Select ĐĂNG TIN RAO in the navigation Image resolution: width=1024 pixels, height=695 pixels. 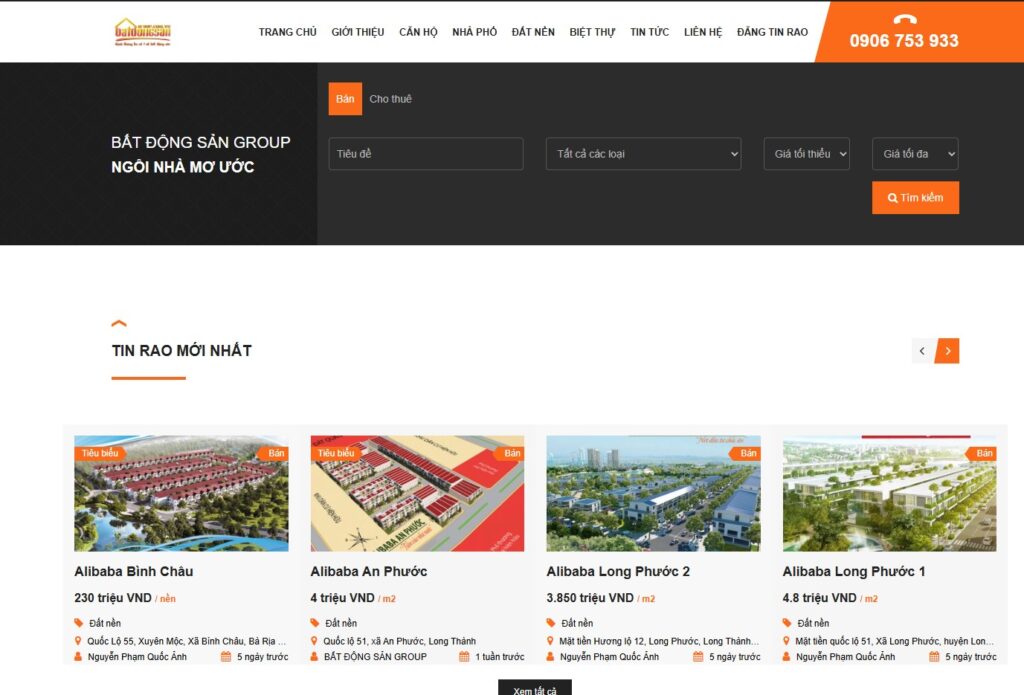click(772, 31)
